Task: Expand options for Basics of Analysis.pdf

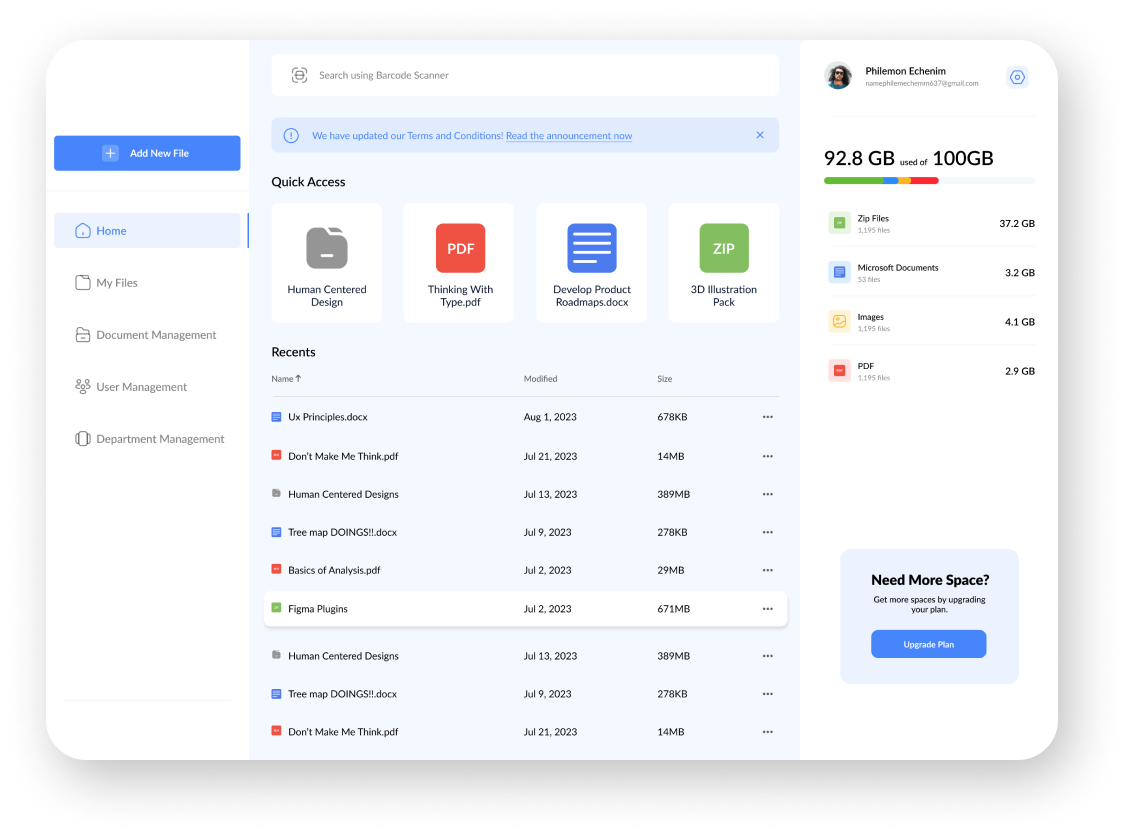Action: 767,570
